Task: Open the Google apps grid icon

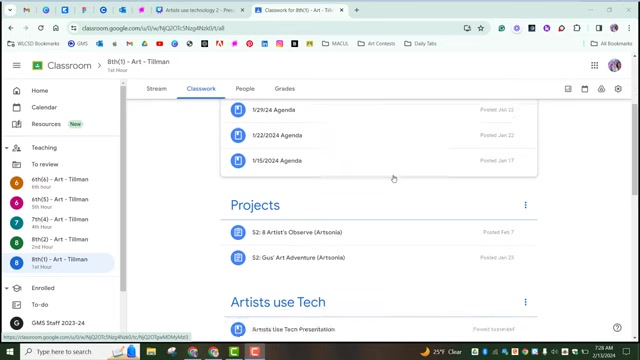Action: click(x=594, y=65)
